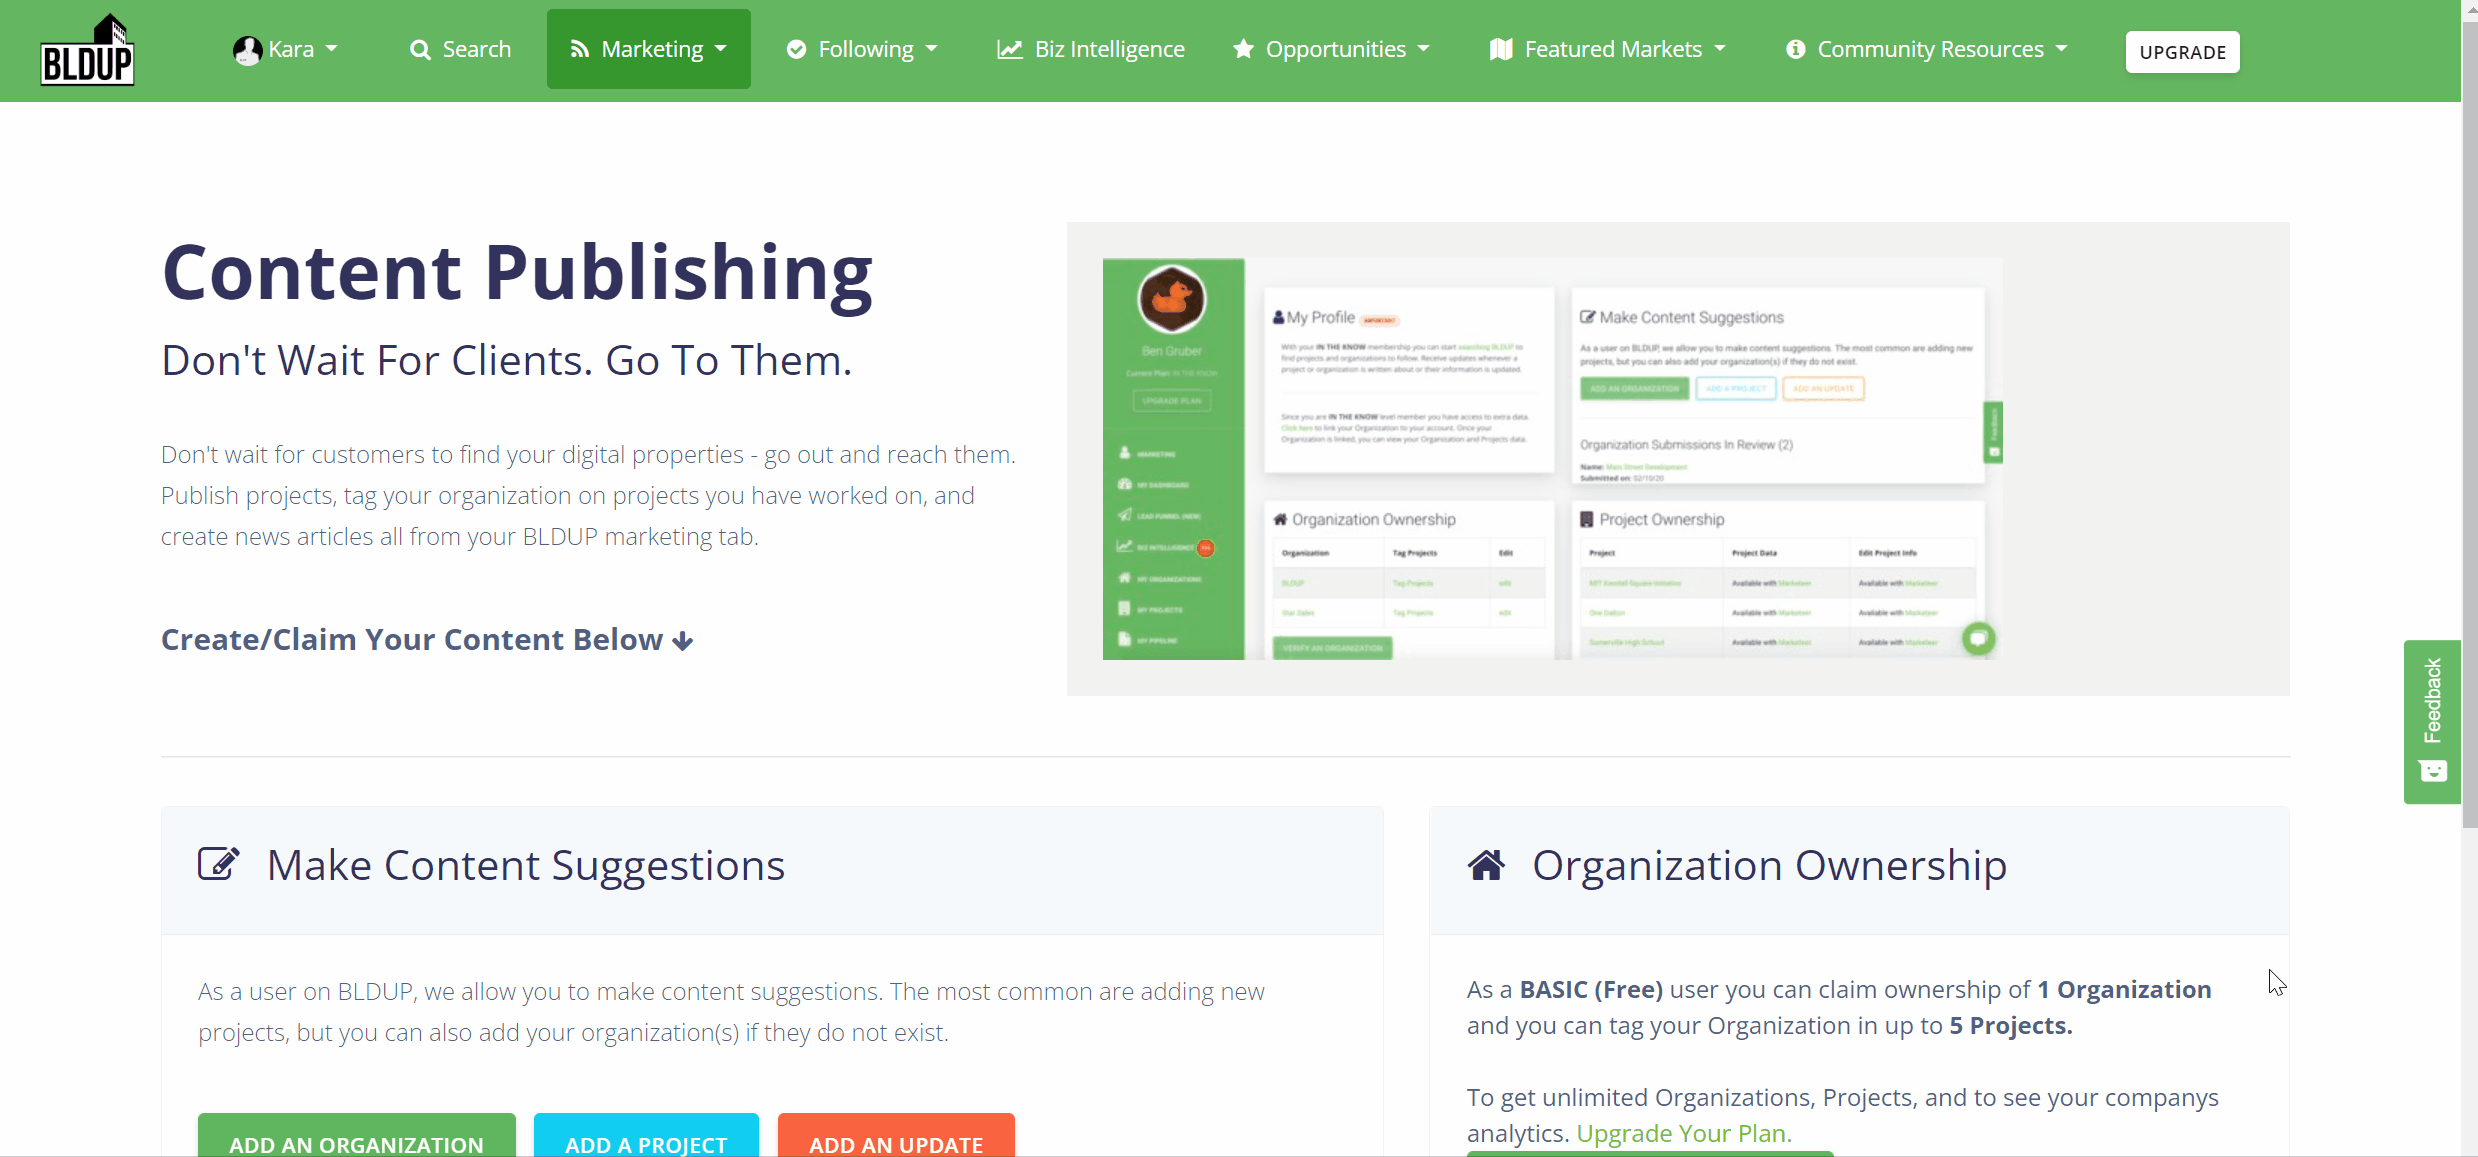Click the Following checkmark icon
The image size is (2478, 1157).
coord(796,50)
